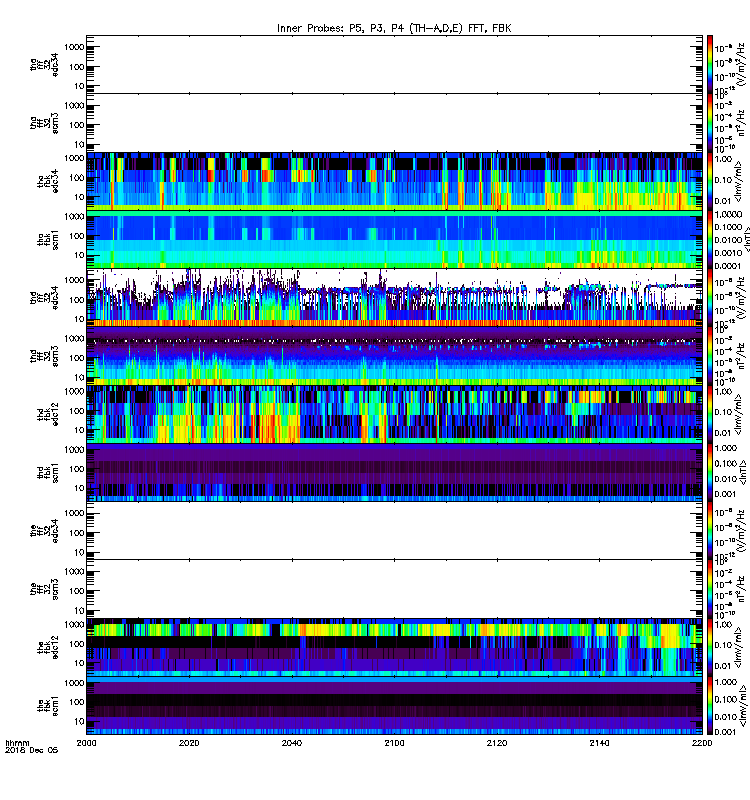Click the 'hhmm' axis unit label
The image size is (750, 800).
pyautogui.click(x=17, y=743)
